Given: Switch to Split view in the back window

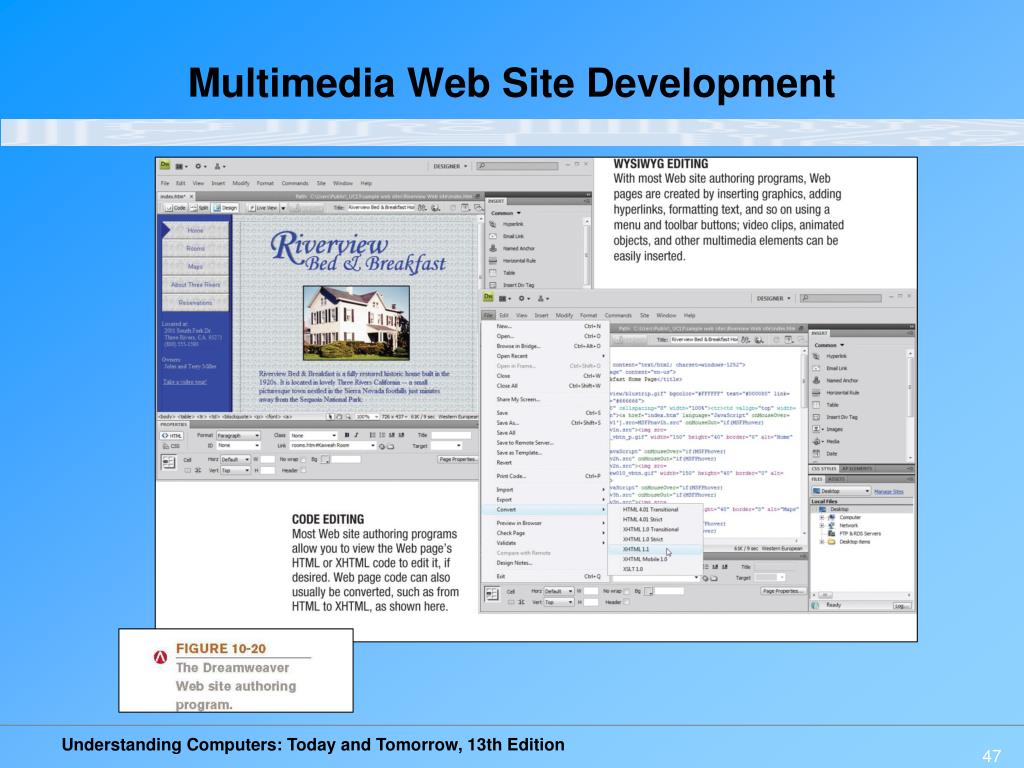Looking at the screenshot, I should [x=199, y=208].
